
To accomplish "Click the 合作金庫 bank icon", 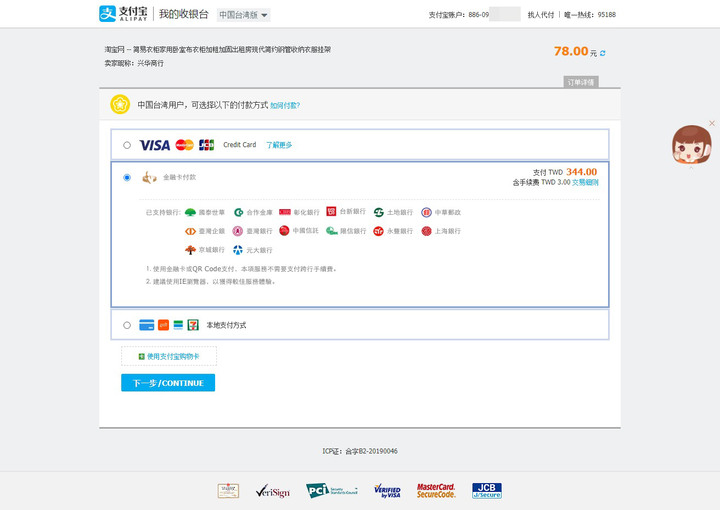I will [x=238, y=213].
